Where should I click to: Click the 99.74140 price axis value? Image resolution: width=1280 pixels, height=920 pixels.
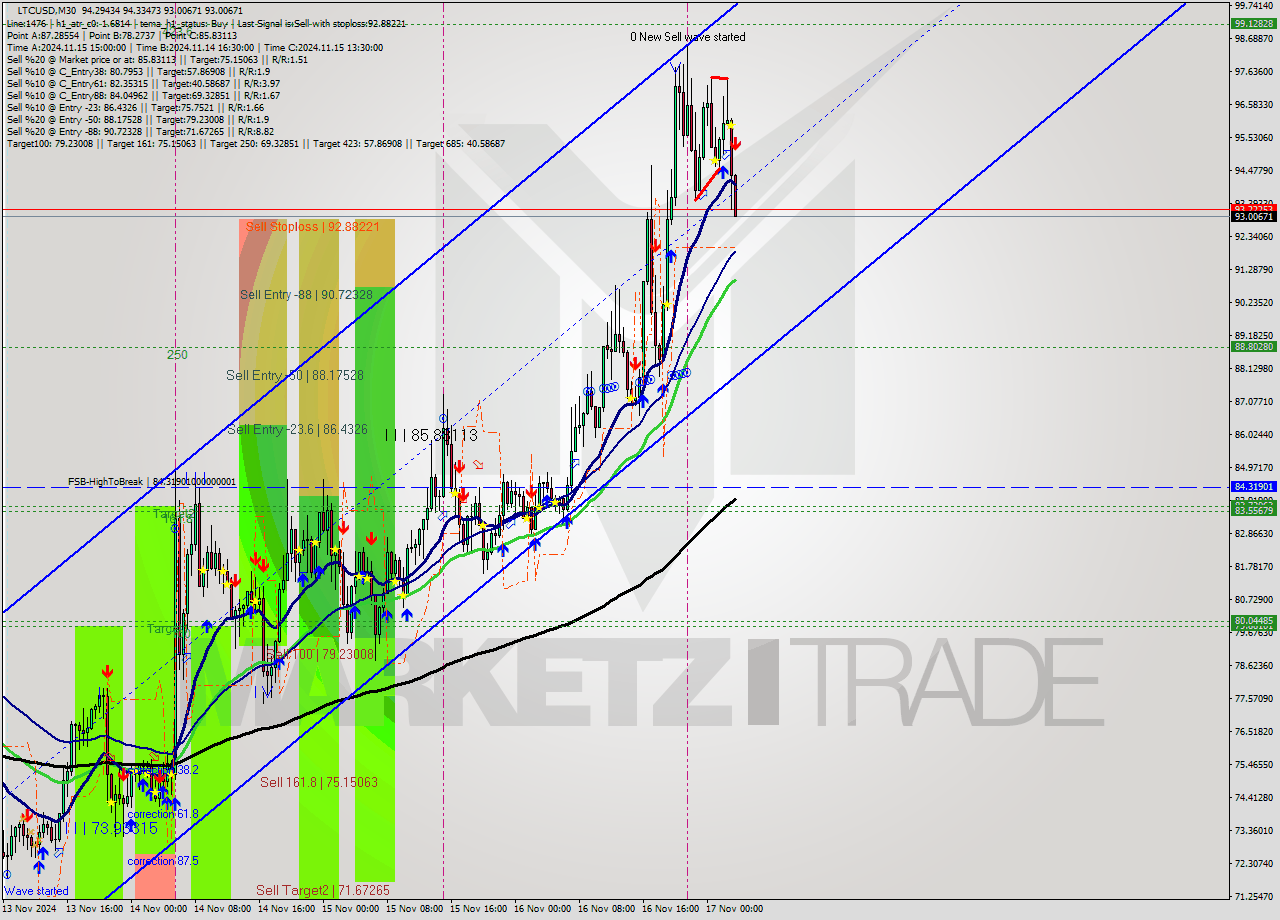tap(1254, 5)
